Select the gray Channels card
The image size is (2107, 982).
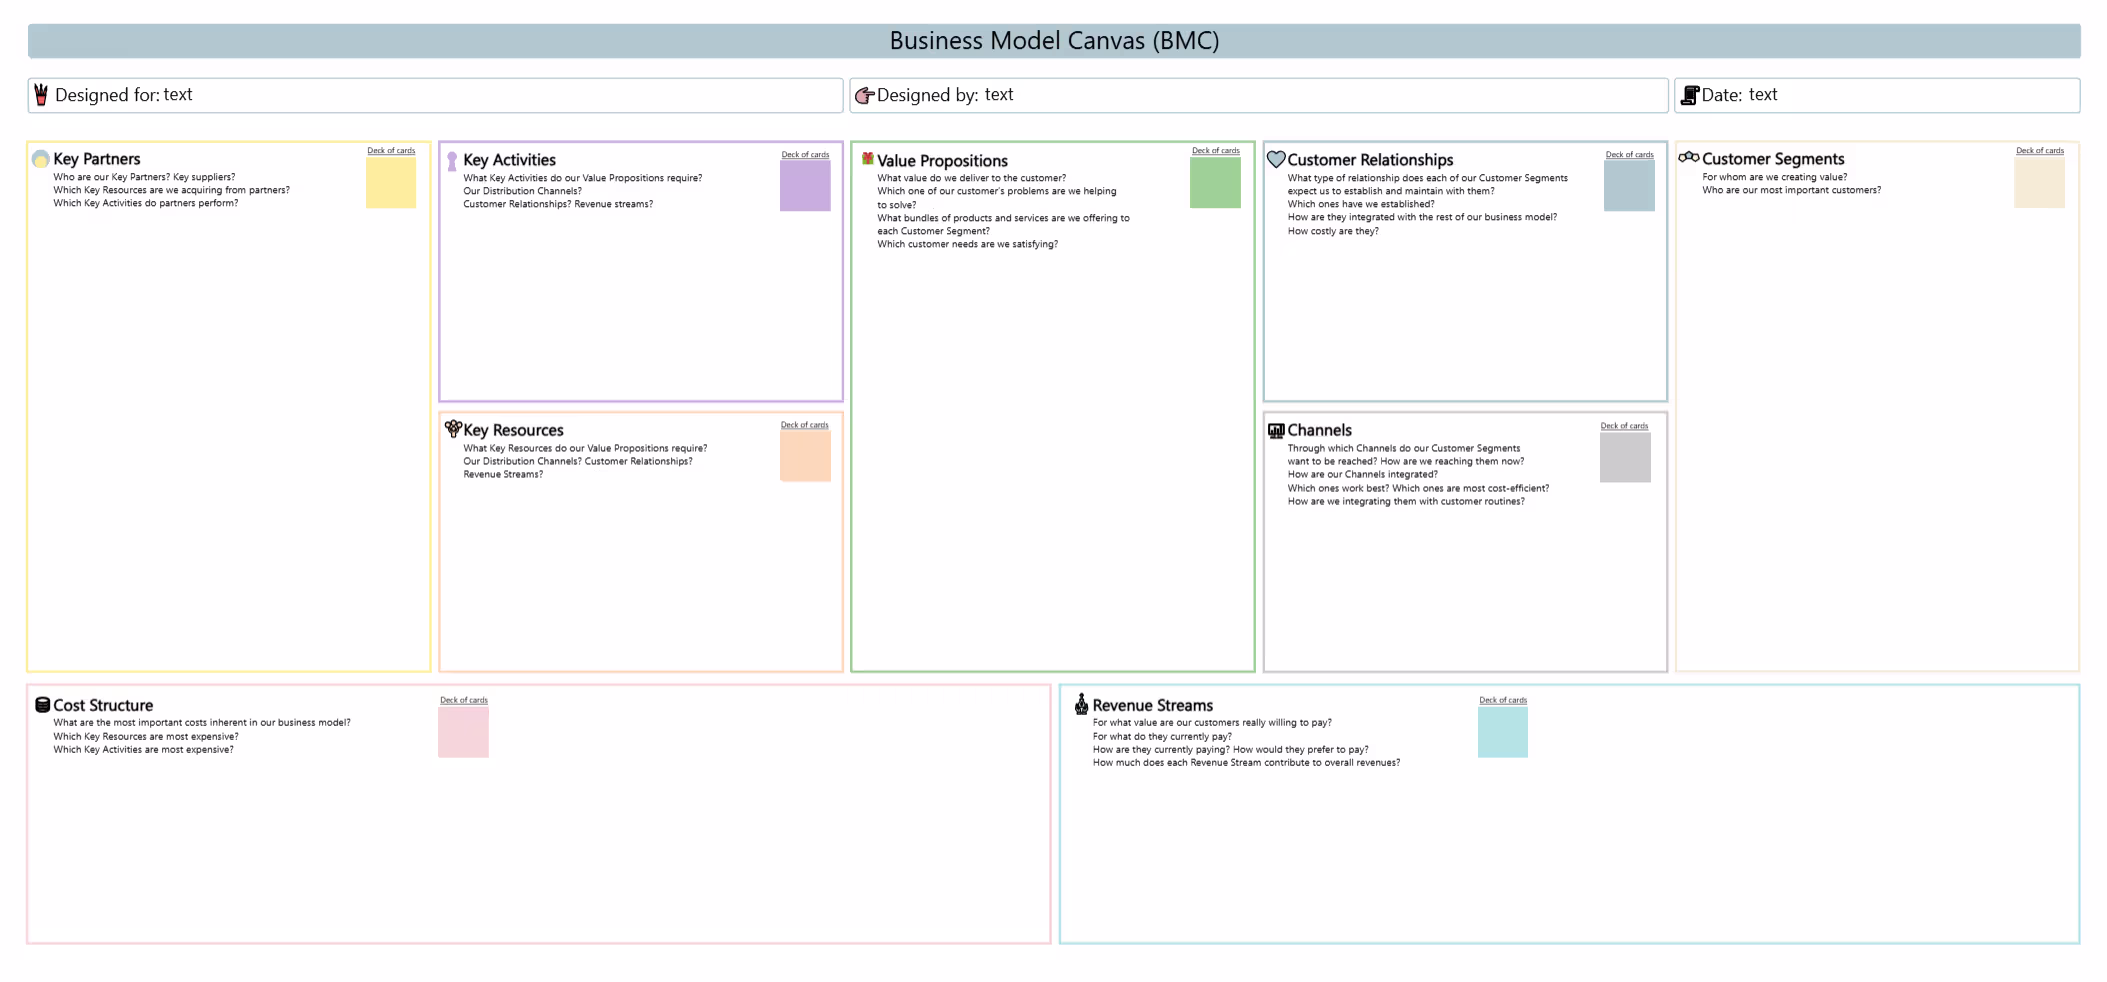1625,457
